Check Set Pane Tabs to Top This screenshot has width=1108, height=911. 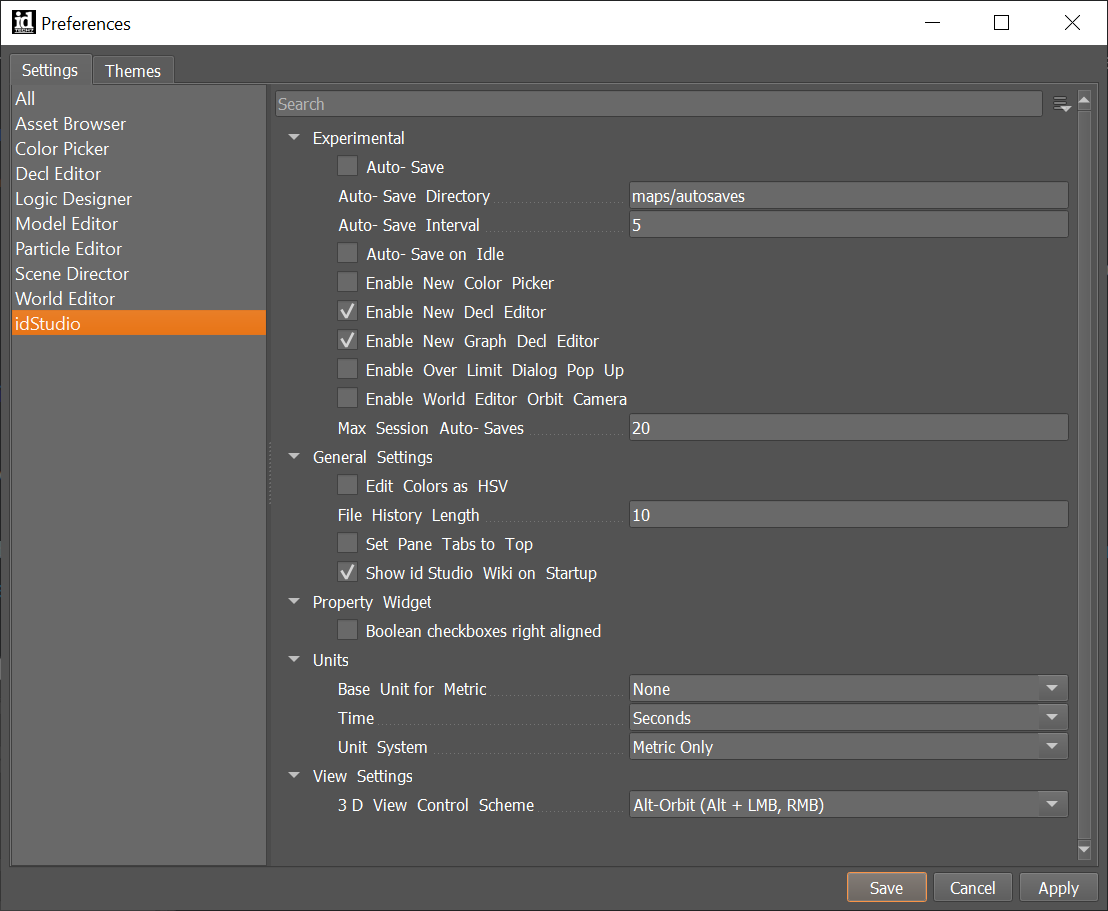tap(347, 543)
